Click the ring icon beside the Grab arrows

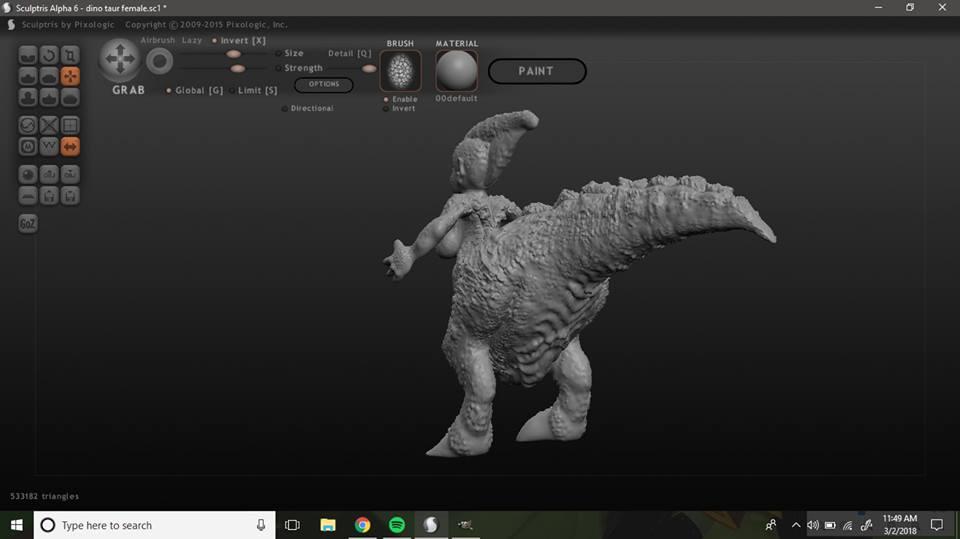click(x=159, y=61)
